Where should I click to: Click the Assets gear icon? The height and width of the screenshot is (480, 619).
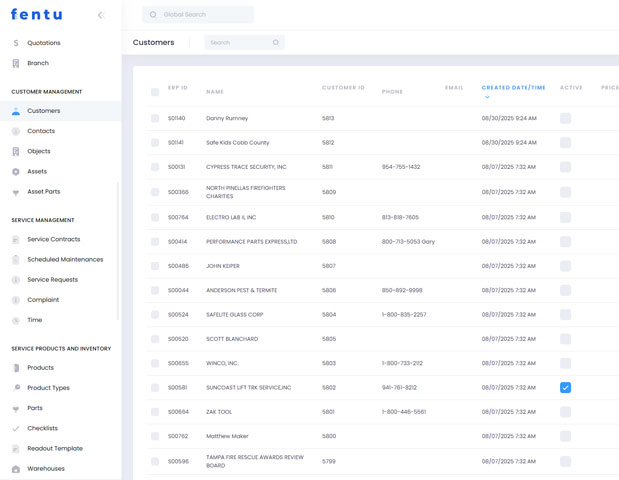point(16,172)
